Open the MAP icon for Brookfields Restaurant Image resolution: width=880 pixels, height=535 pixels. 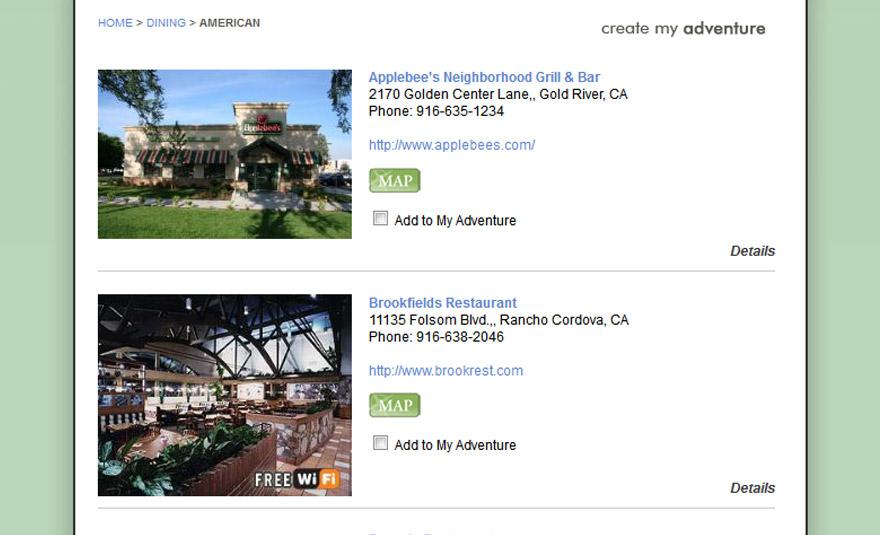tap(395, 405)
